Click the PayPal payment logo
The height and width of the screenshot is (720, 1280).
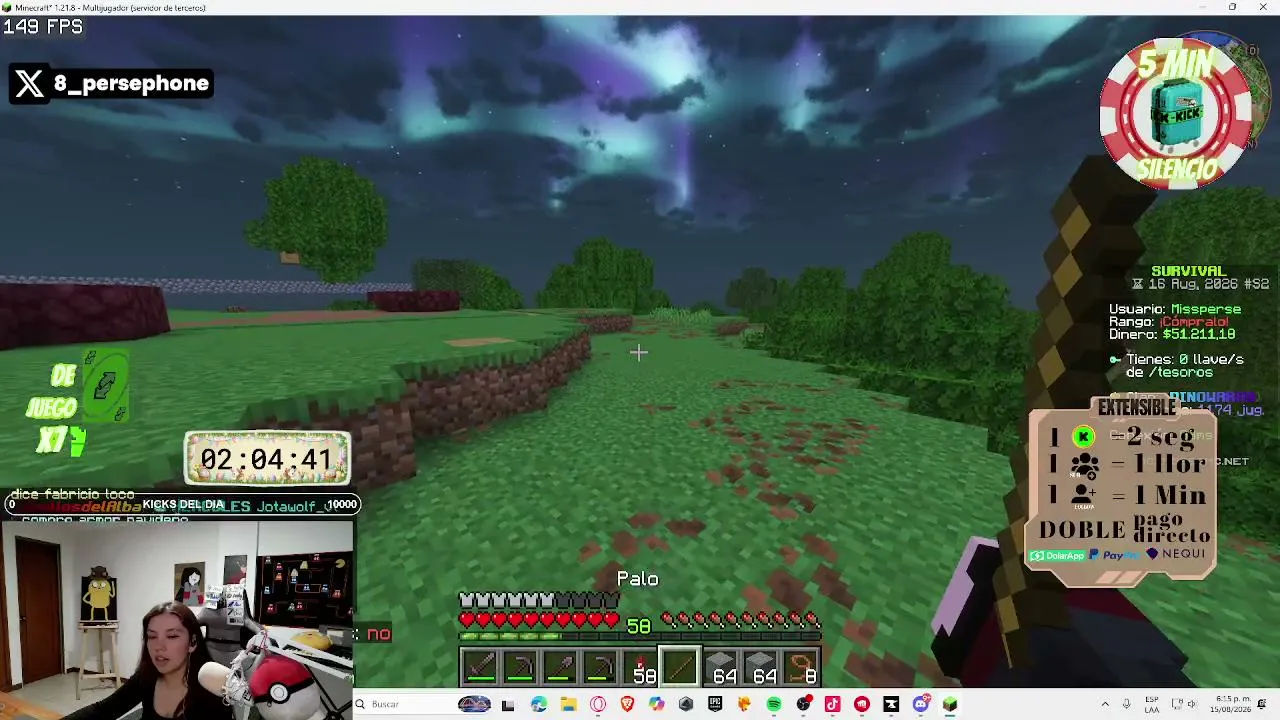(x=1115, y=555)
